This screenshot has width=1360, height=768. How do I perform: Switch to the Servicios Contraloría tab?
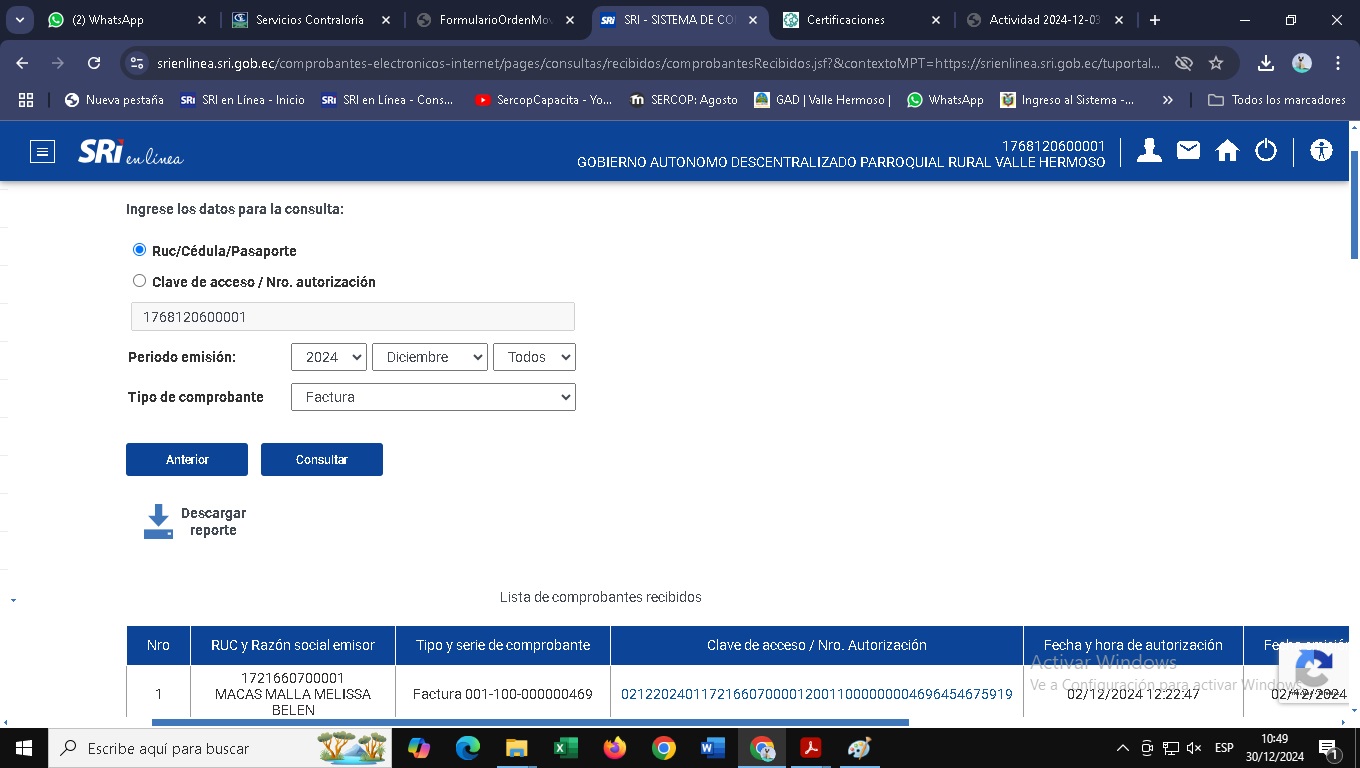(309, 20)
